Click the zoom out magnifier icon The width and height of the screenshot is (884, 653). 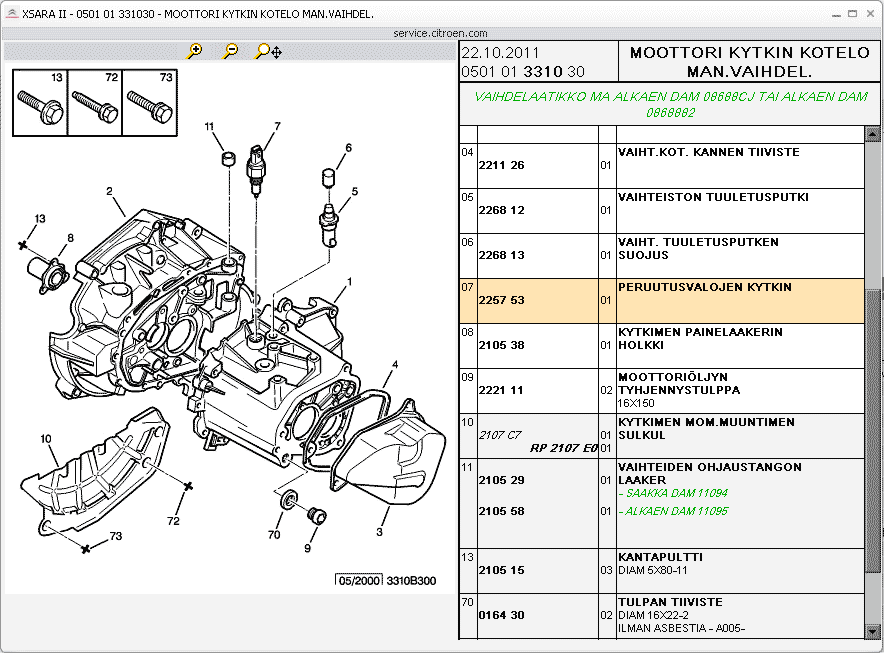click(x=230, y=51)
